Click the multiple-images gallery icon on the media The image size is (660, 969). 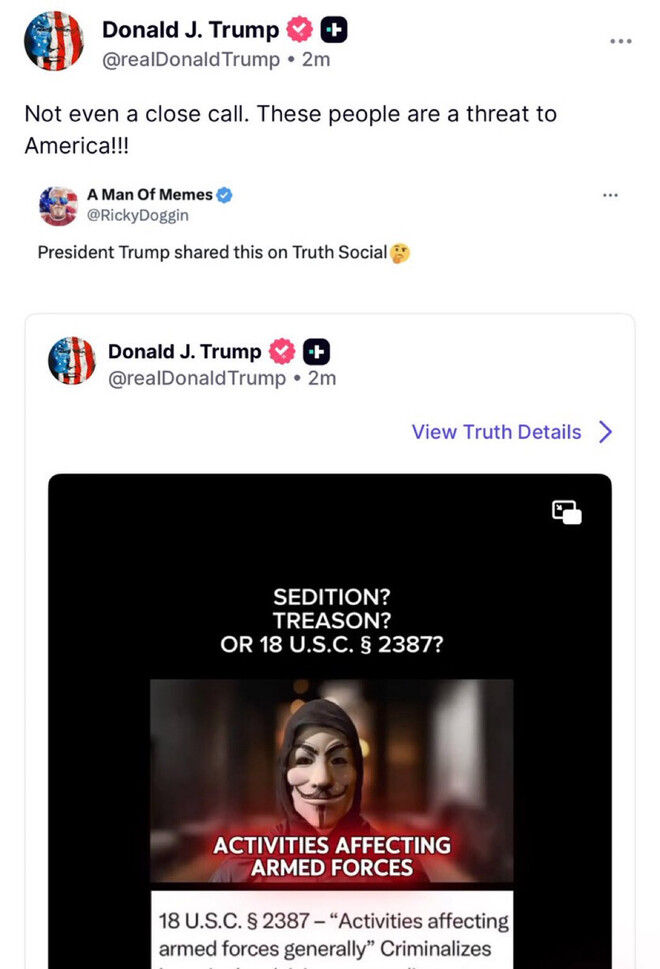[566, 512]
